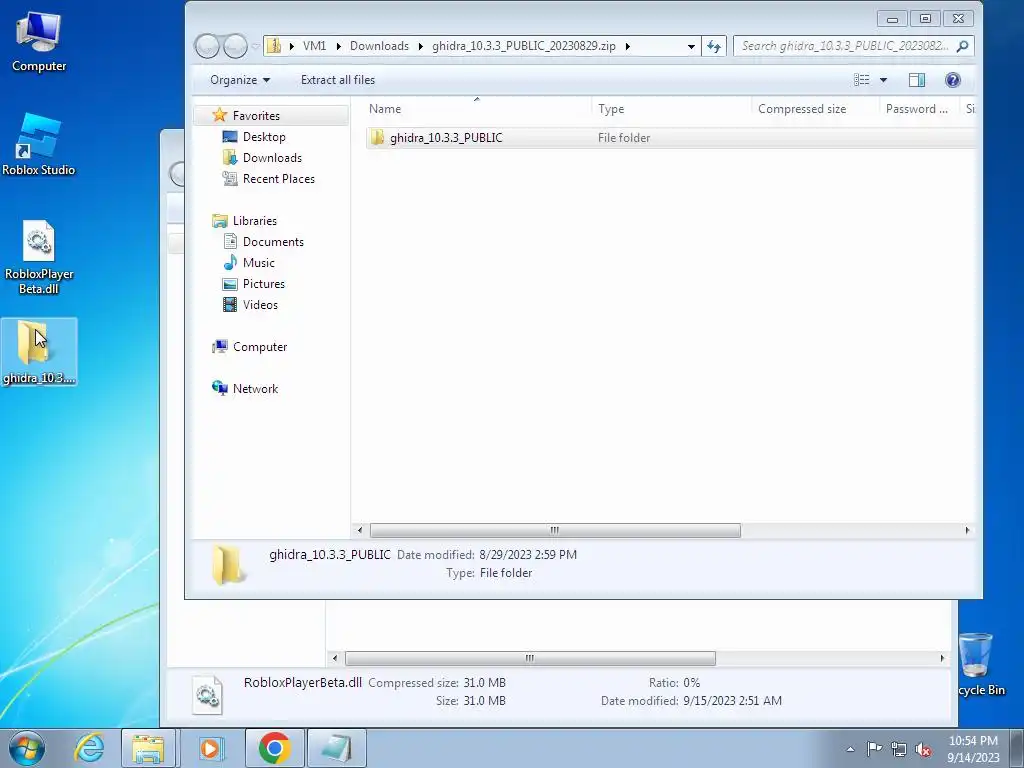The height and width of the screenshot is (768, 1024).
Task: Select RobloxPlayerBeta.dll on the desktop
Action: pyautogui.click(x=39, y=257)
